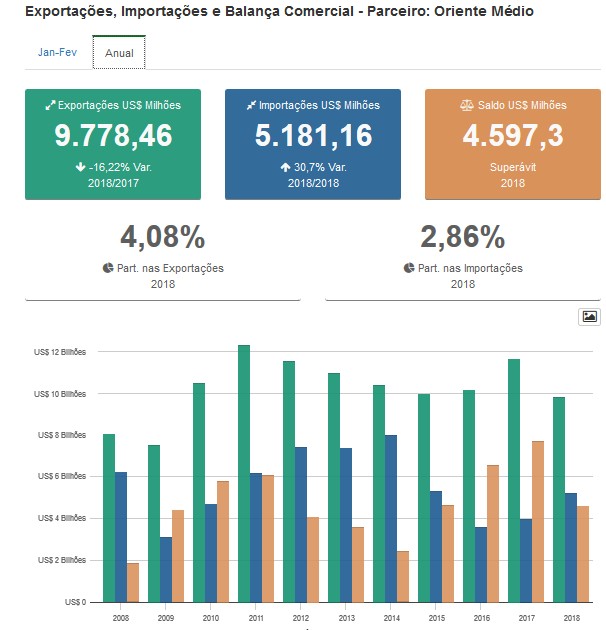This screenshot has width=606, height=630.
Task: Click the orange balance bar for 2008
Action: [x=133, y=582]
